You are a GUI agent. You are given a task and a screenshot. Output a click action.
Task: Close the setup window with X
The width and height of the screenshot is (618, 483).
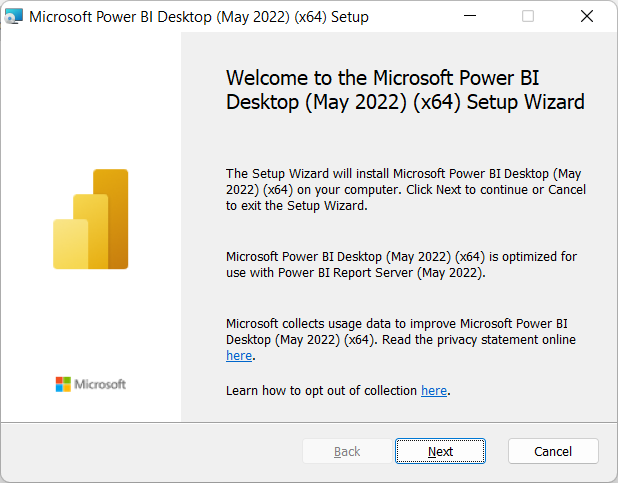click(587, 16)
